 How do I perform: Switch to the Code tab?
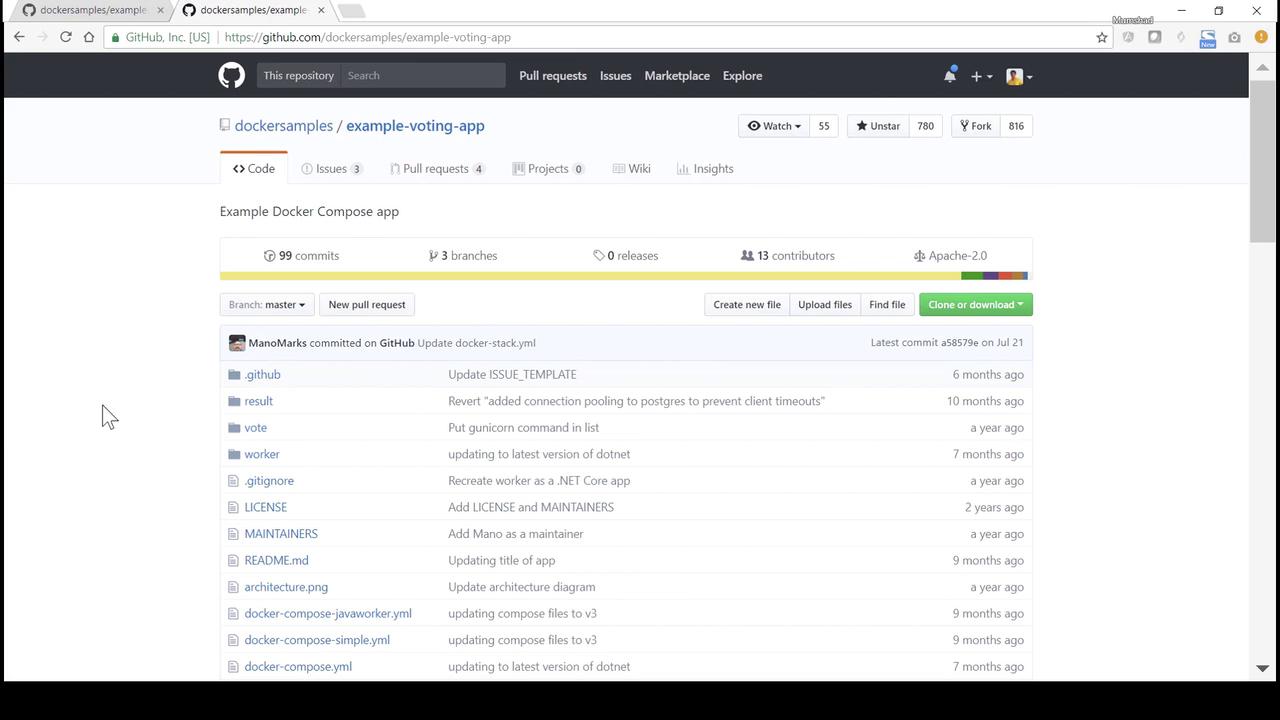coord(254,169)
